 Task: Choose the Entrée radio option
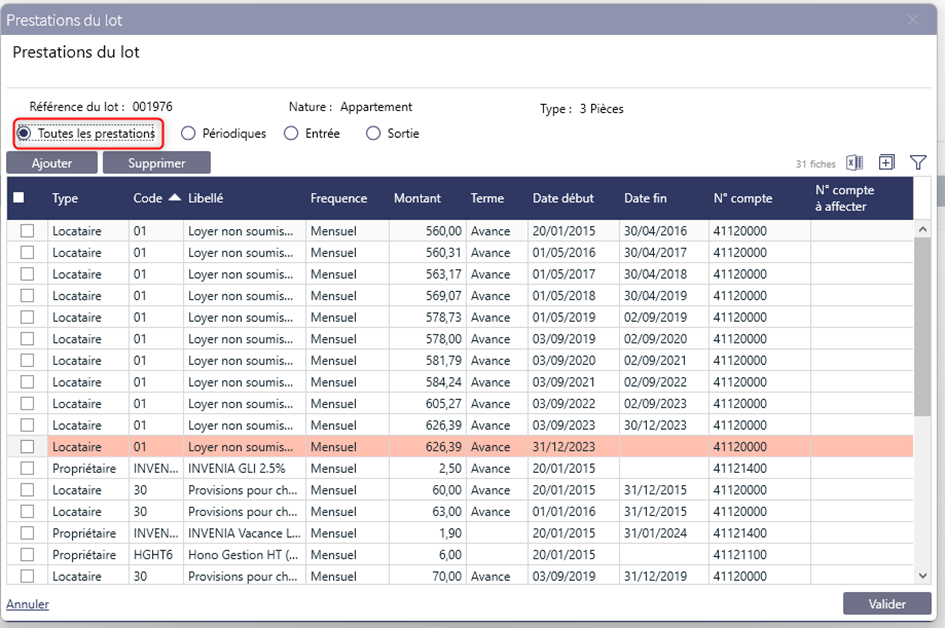(x=291, y=133)
